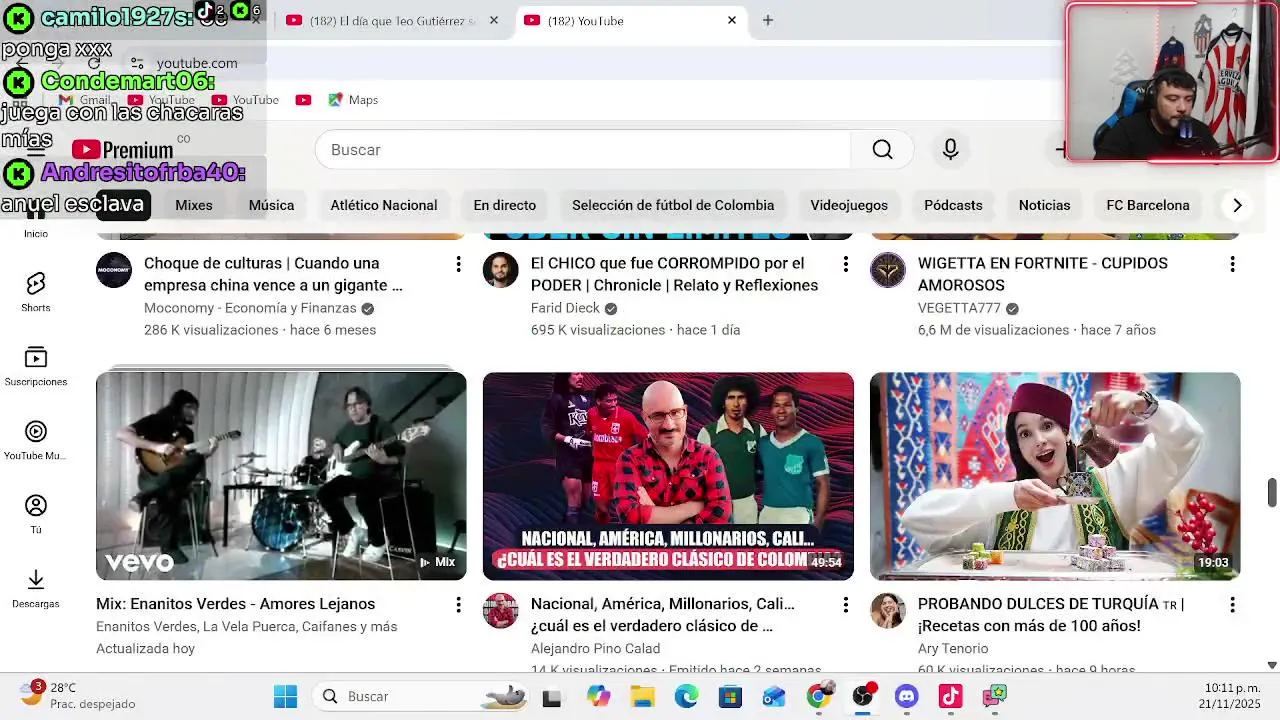Open VEGETTA777 channel avatar
1280x720 pixels.
[888, 270]
